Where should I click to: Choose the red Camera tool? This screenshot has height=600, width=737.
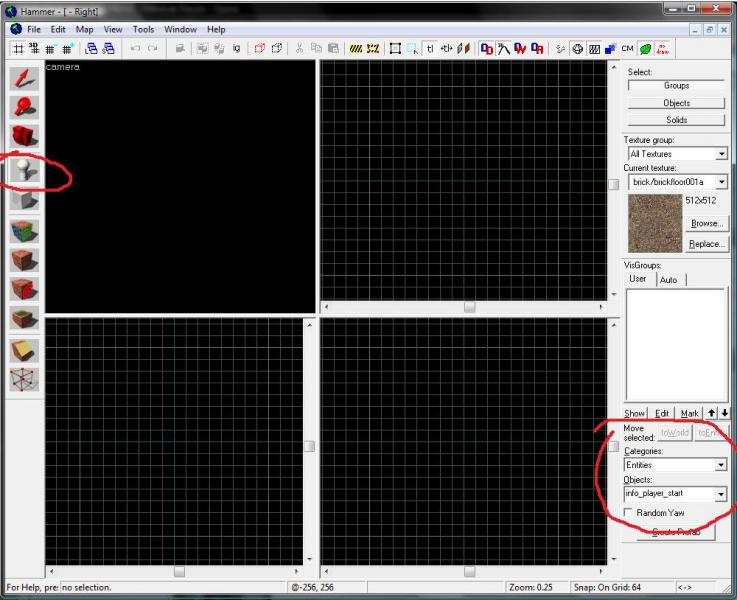23,137
